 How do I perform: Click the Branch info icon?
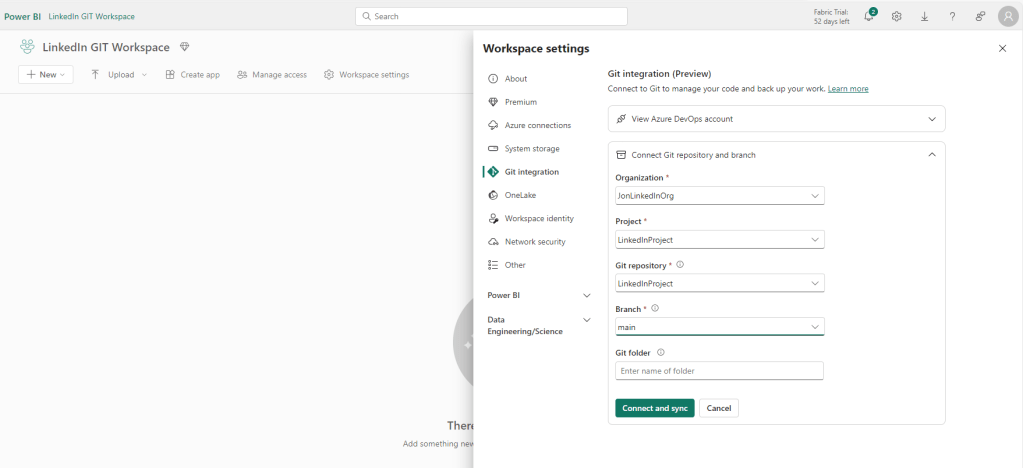[x=655, y=309]
